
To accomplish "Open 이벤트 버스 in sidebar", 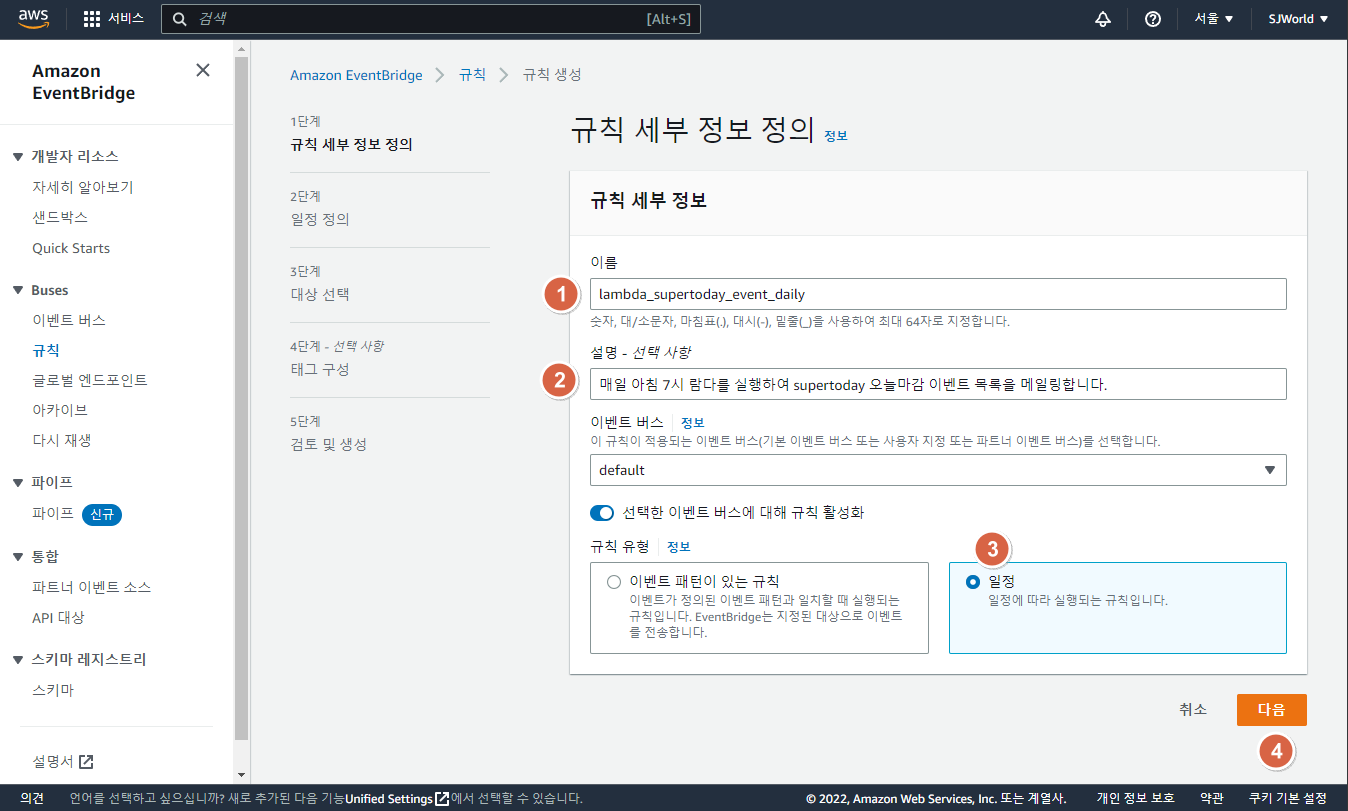I will coord(69,320).
